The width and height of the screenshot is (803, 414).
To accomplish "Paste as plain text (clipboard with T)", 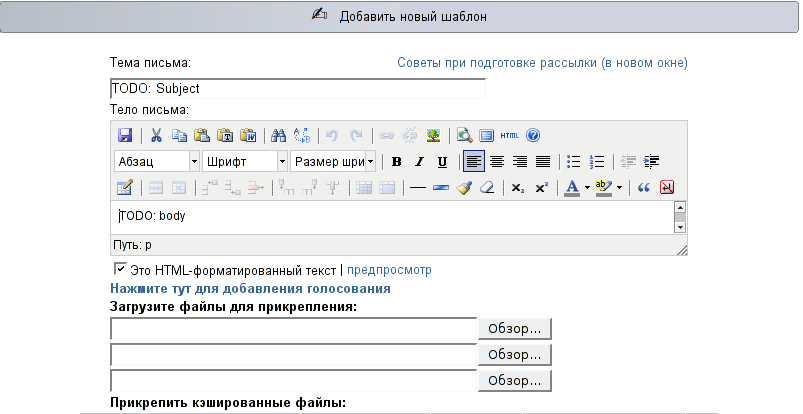I will tap(225, 135).
